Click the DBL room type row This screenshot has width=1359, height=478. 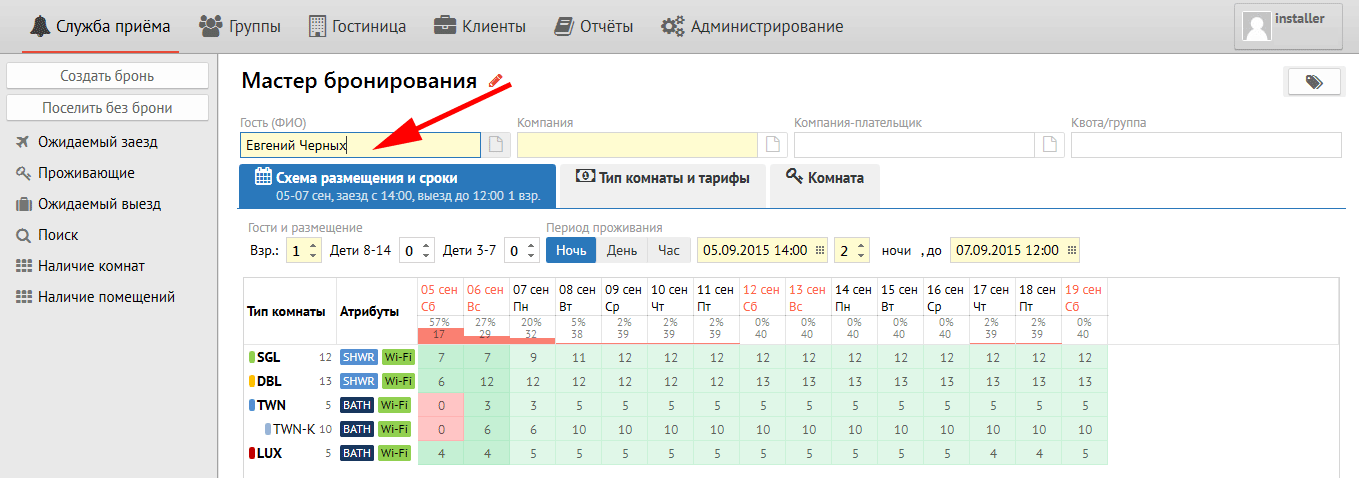pyautogui.click(x=676, y=381)
